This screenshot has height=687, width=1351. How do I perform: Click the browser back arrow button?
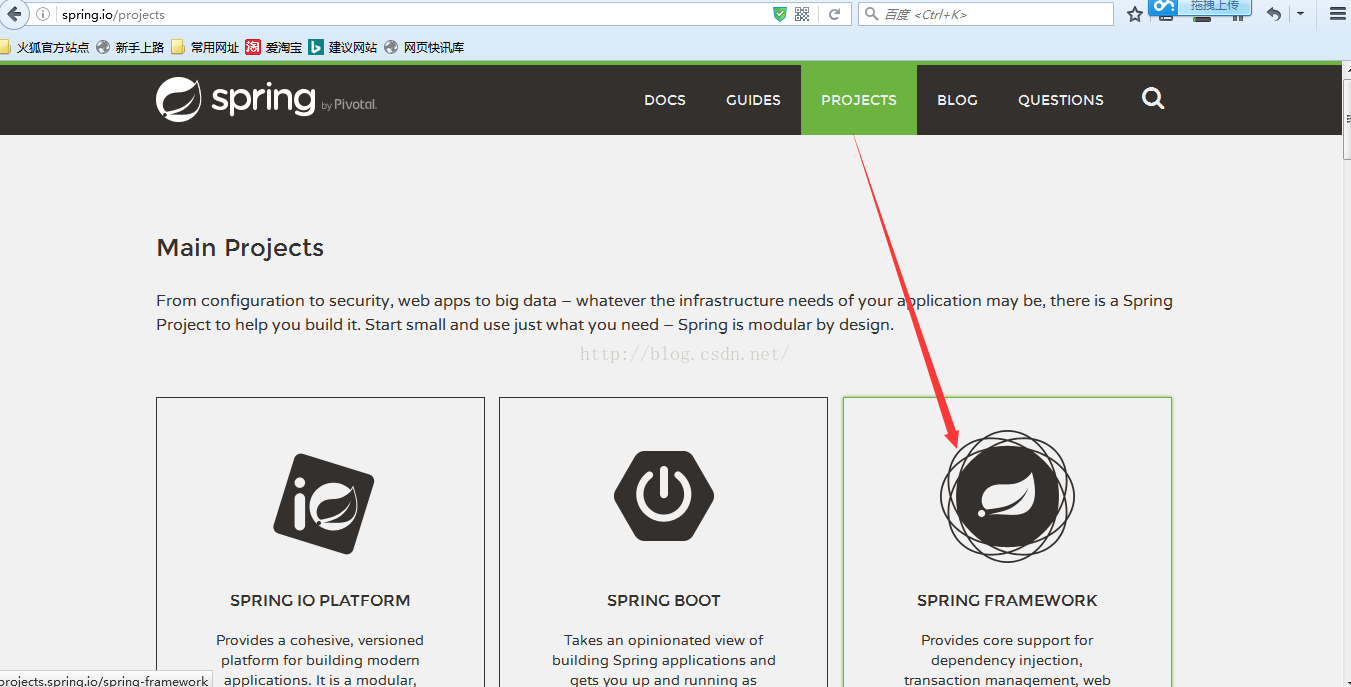(13, 14)
